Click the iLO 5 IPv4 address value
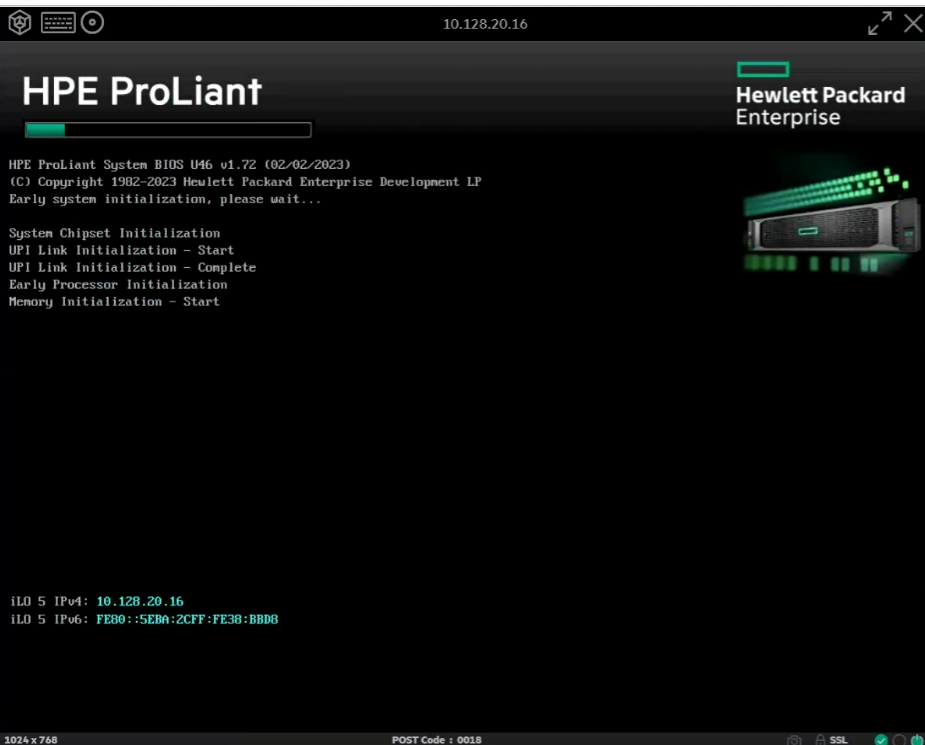 point(140,601)
